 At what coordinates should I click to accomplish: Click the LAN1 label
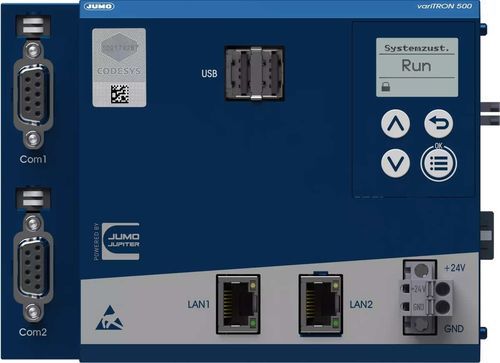[x=198, y=304]
